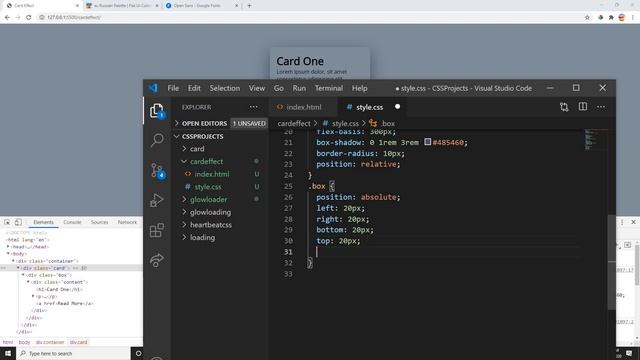Screen dimensions: 640x360
Task: Bookmark page with the star icon
Action: (587, 18)
